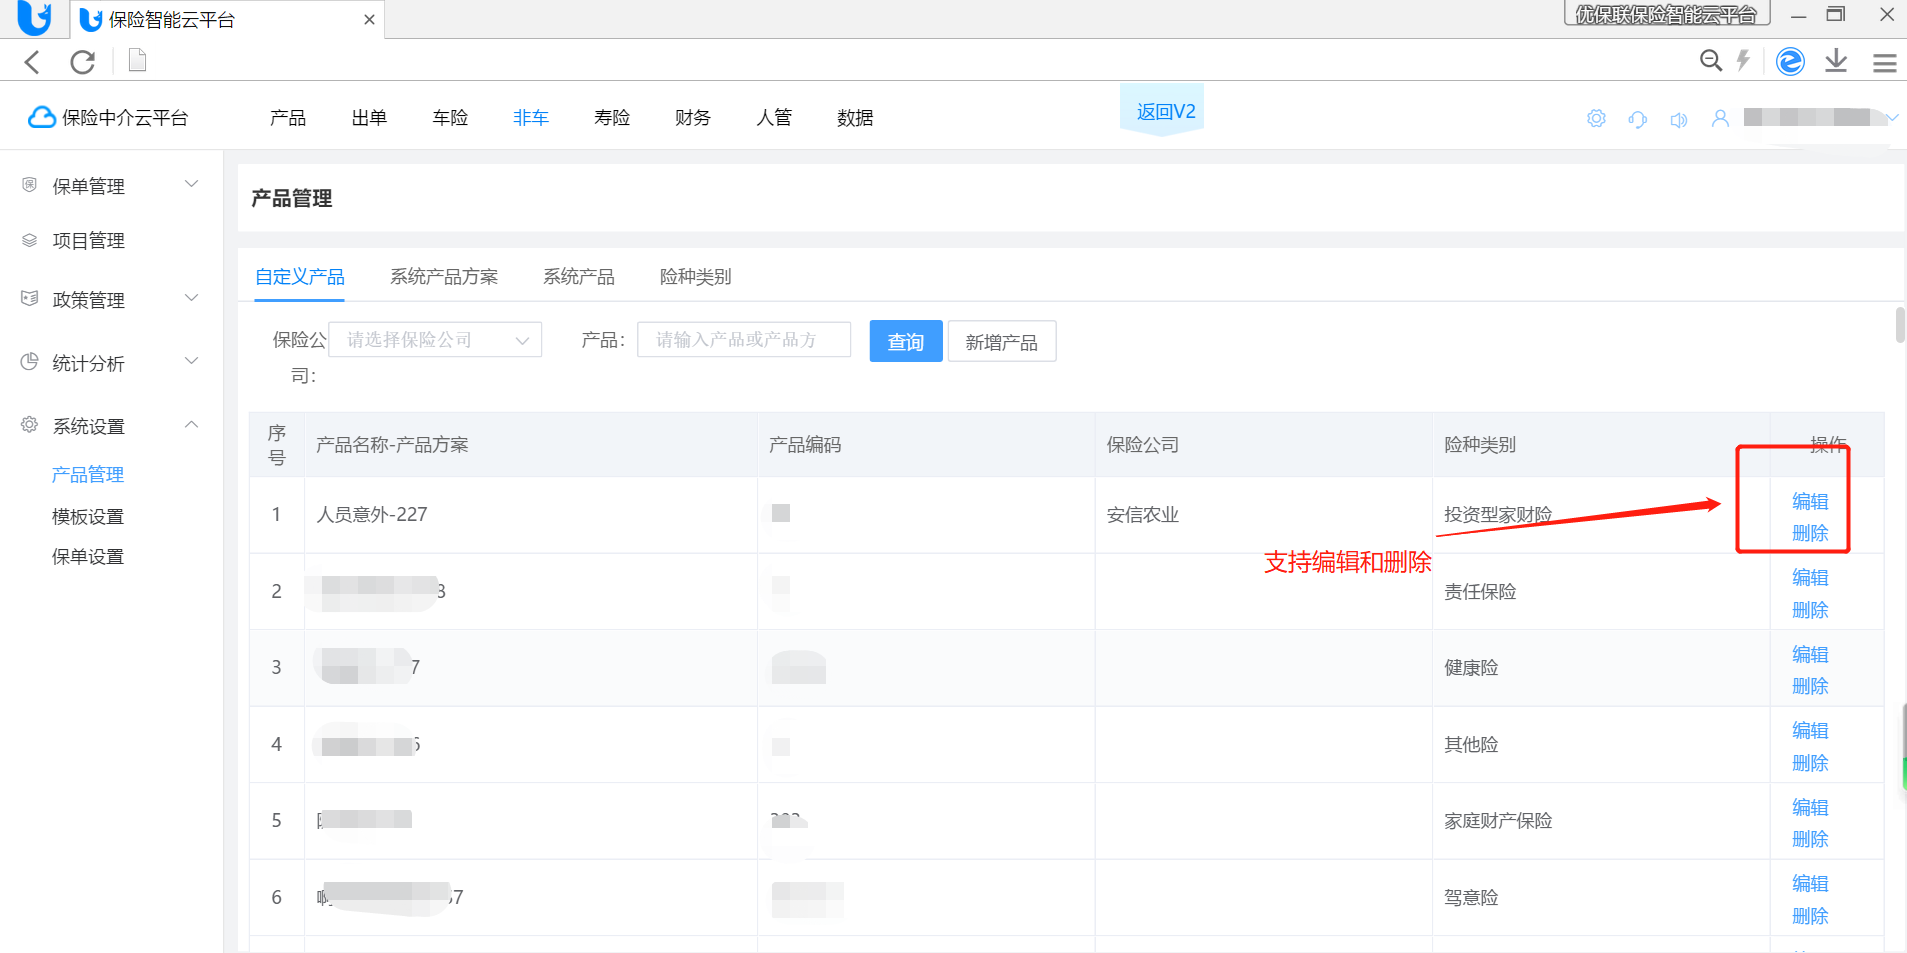Expand the 政策管理 sidebar menu chevron

192,298
